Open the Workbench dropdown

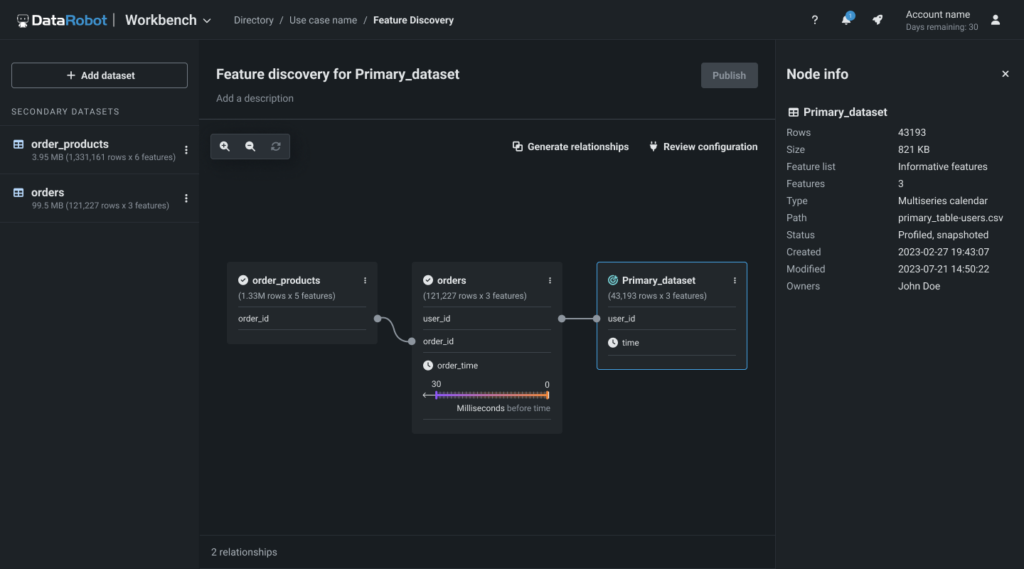[x=168, y=20]
